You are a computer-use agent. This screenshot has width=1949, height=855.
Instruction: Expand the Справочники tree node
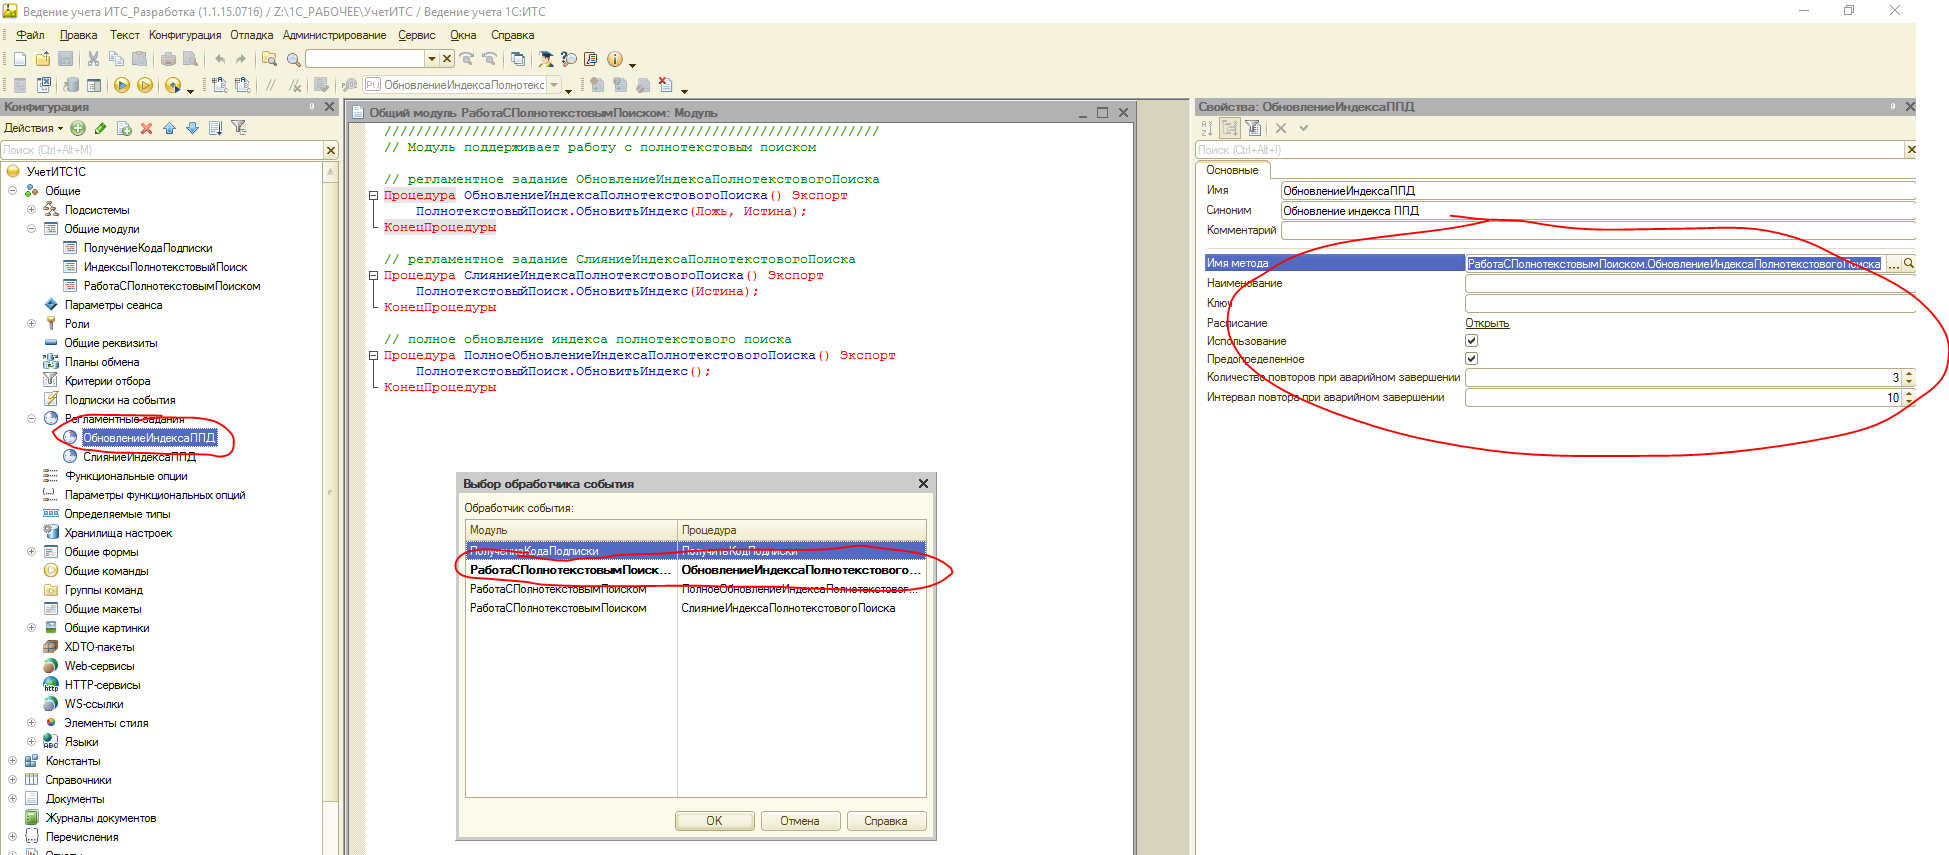coord(12,780)
